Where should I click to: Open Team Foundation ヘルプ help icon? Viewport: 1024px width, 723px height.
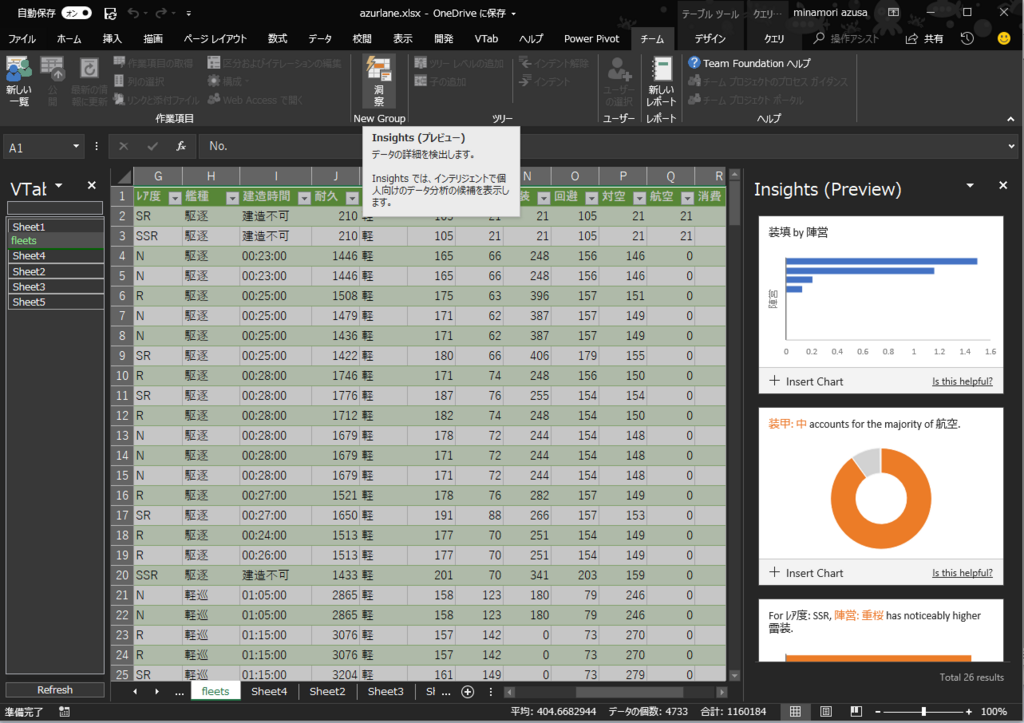[x=694, y=63]
